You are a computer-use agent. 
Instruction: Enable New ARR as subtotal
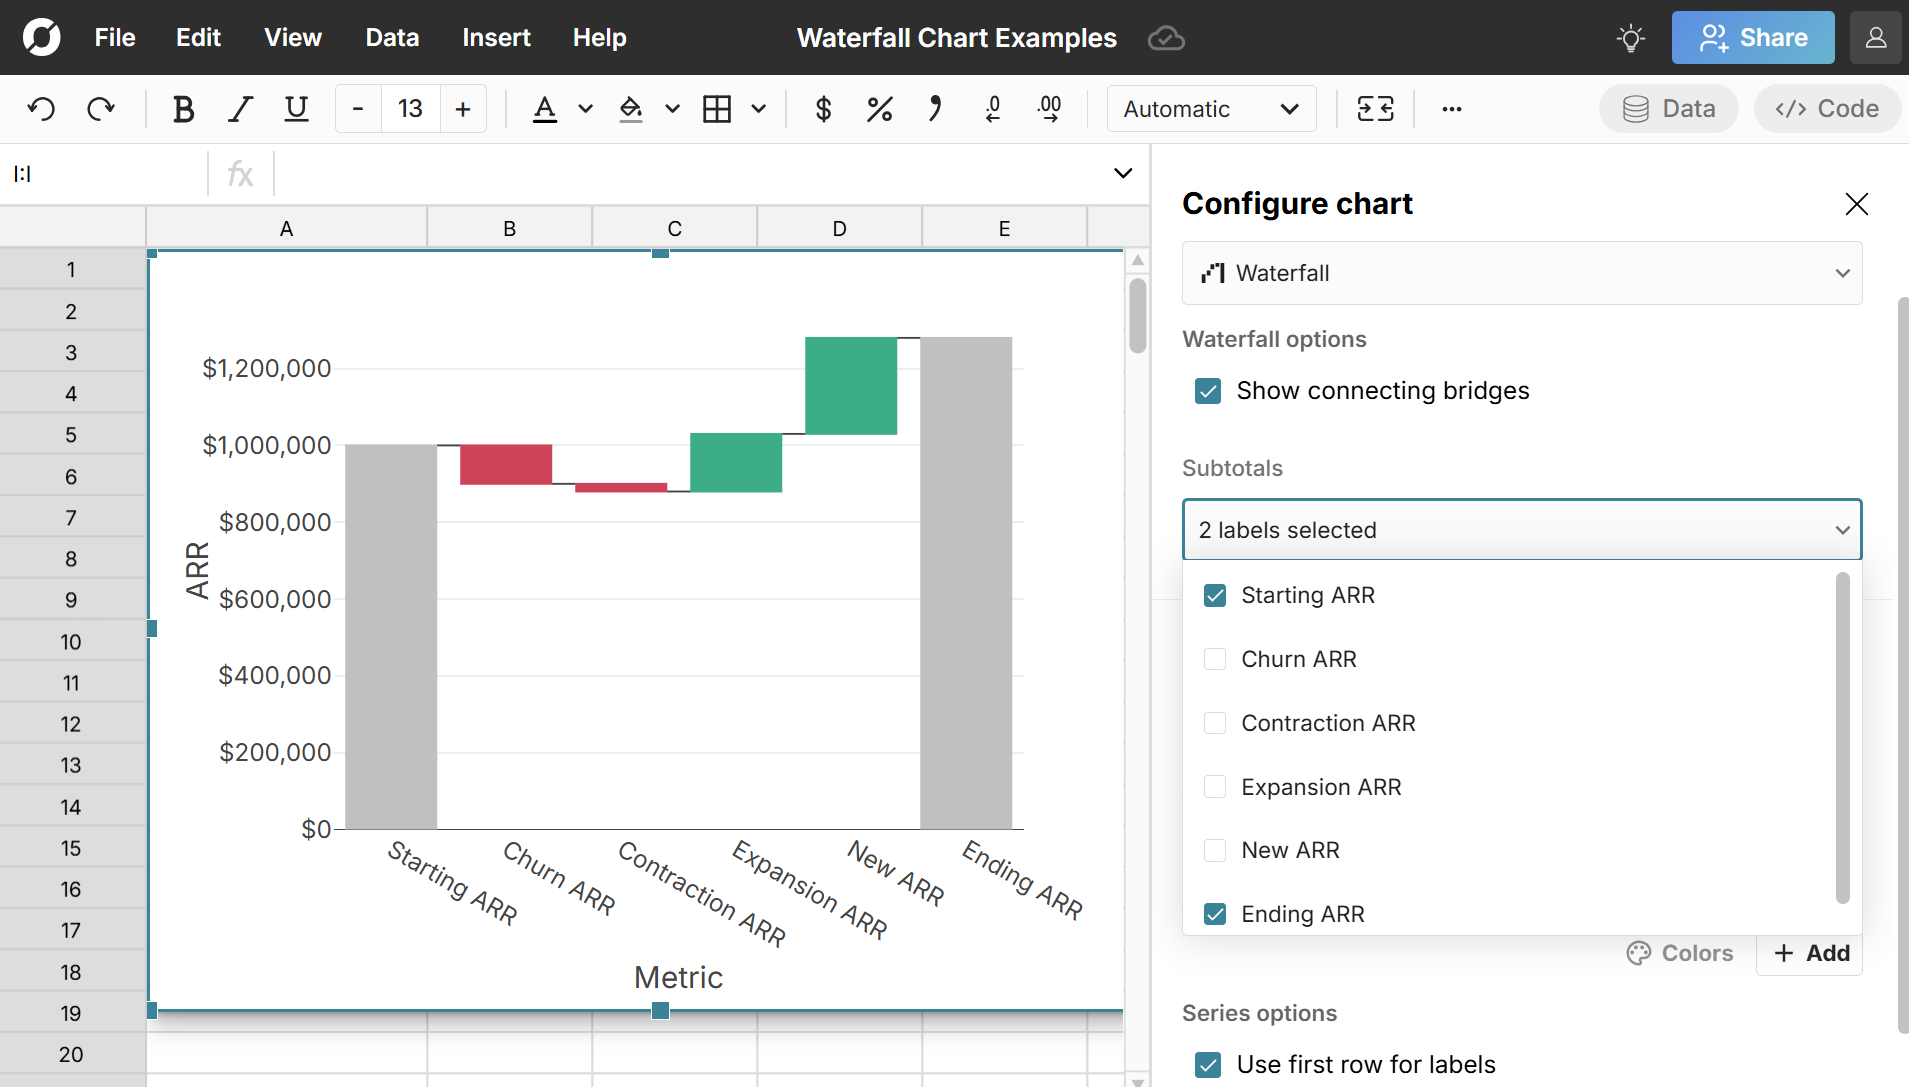click(x=1215, y=850)
